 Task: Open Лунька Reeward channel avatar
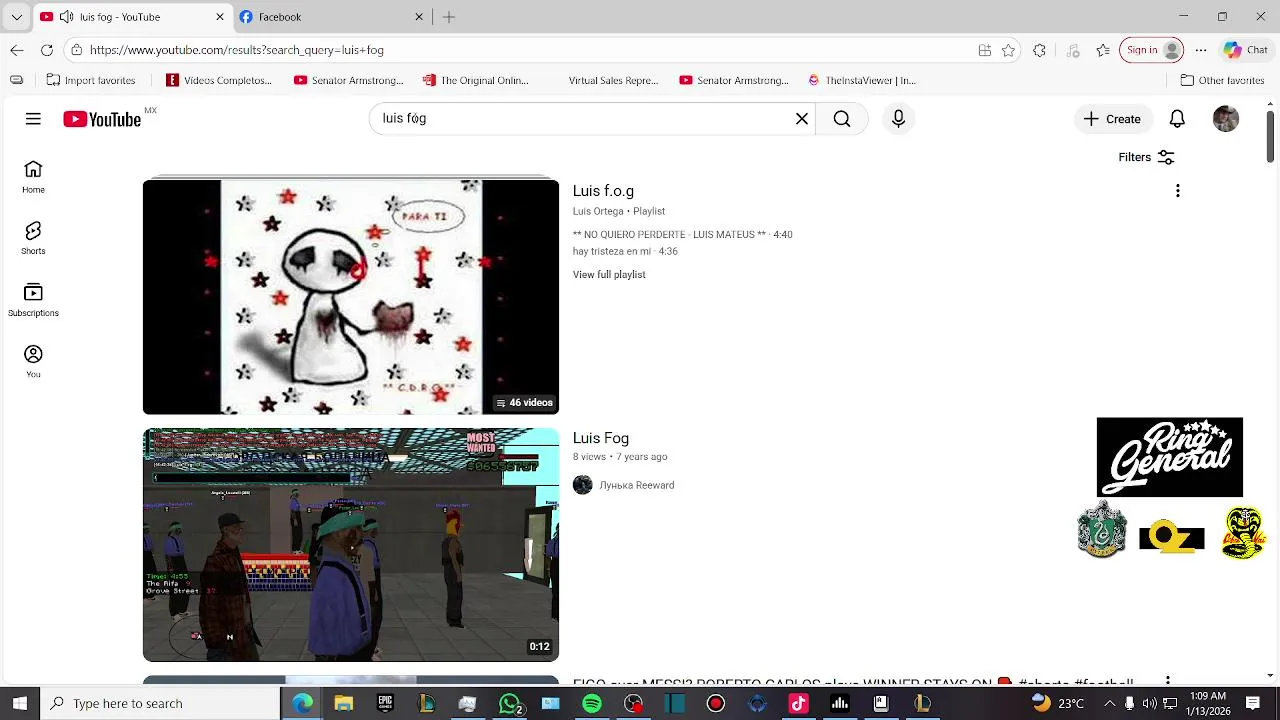point(582,485)
